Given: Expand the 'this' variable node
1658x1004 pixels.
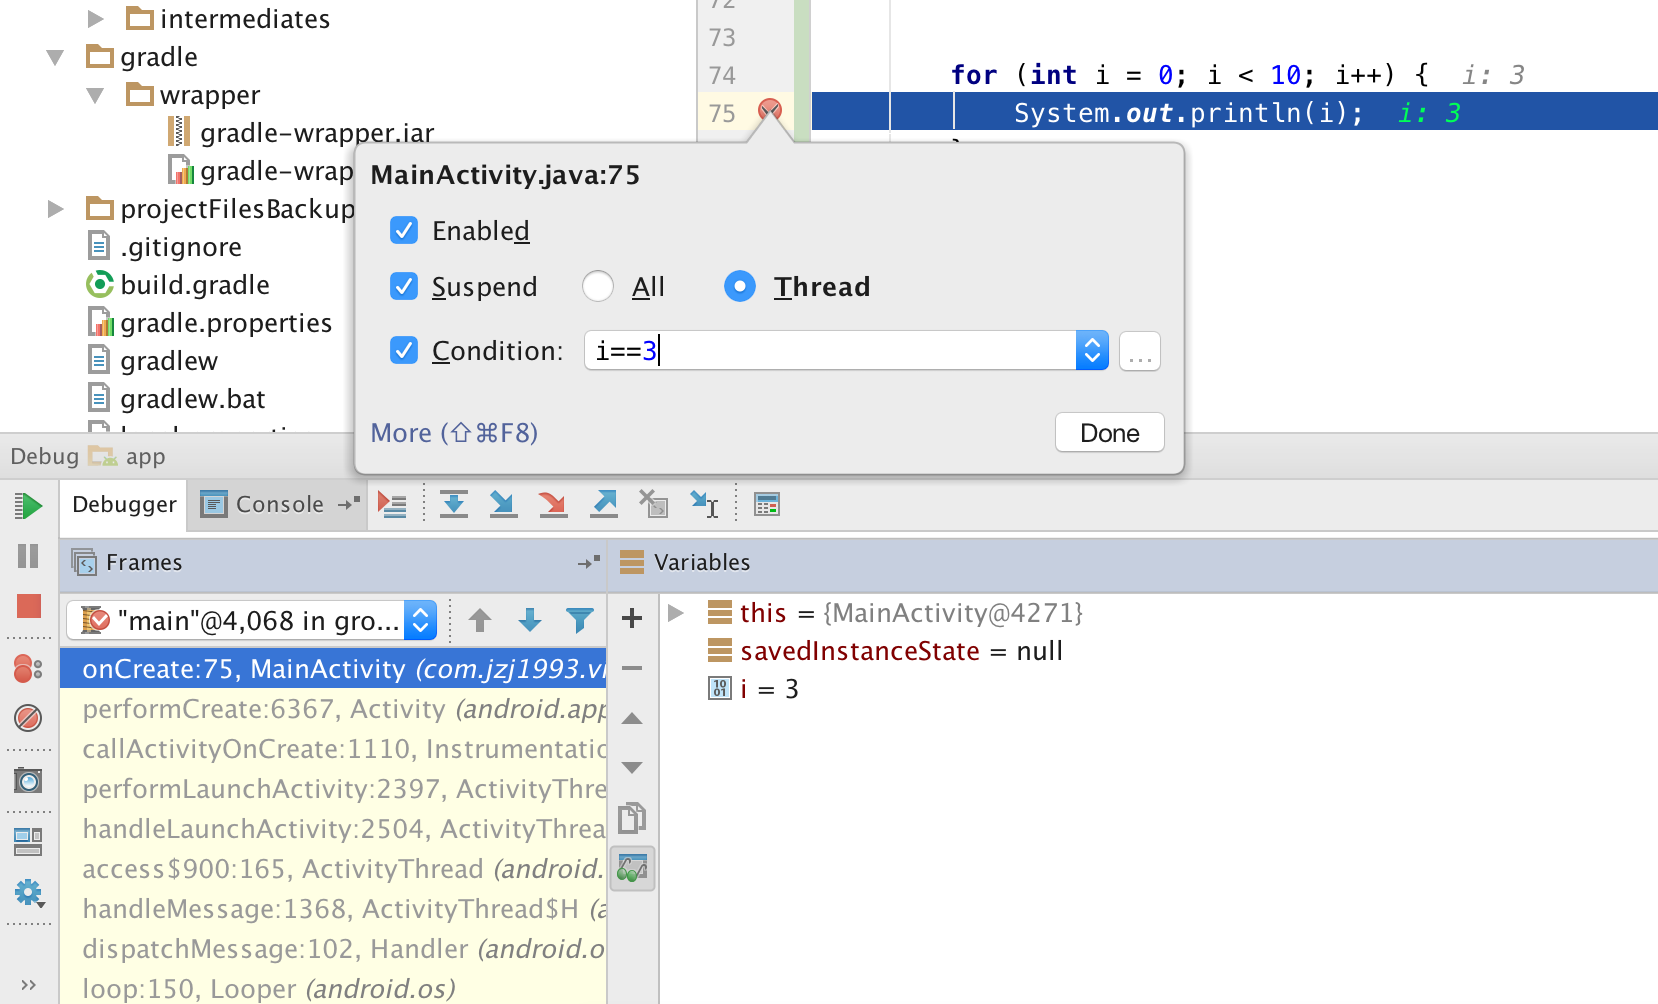Looking at the screenshot, I should pos(676,612).
